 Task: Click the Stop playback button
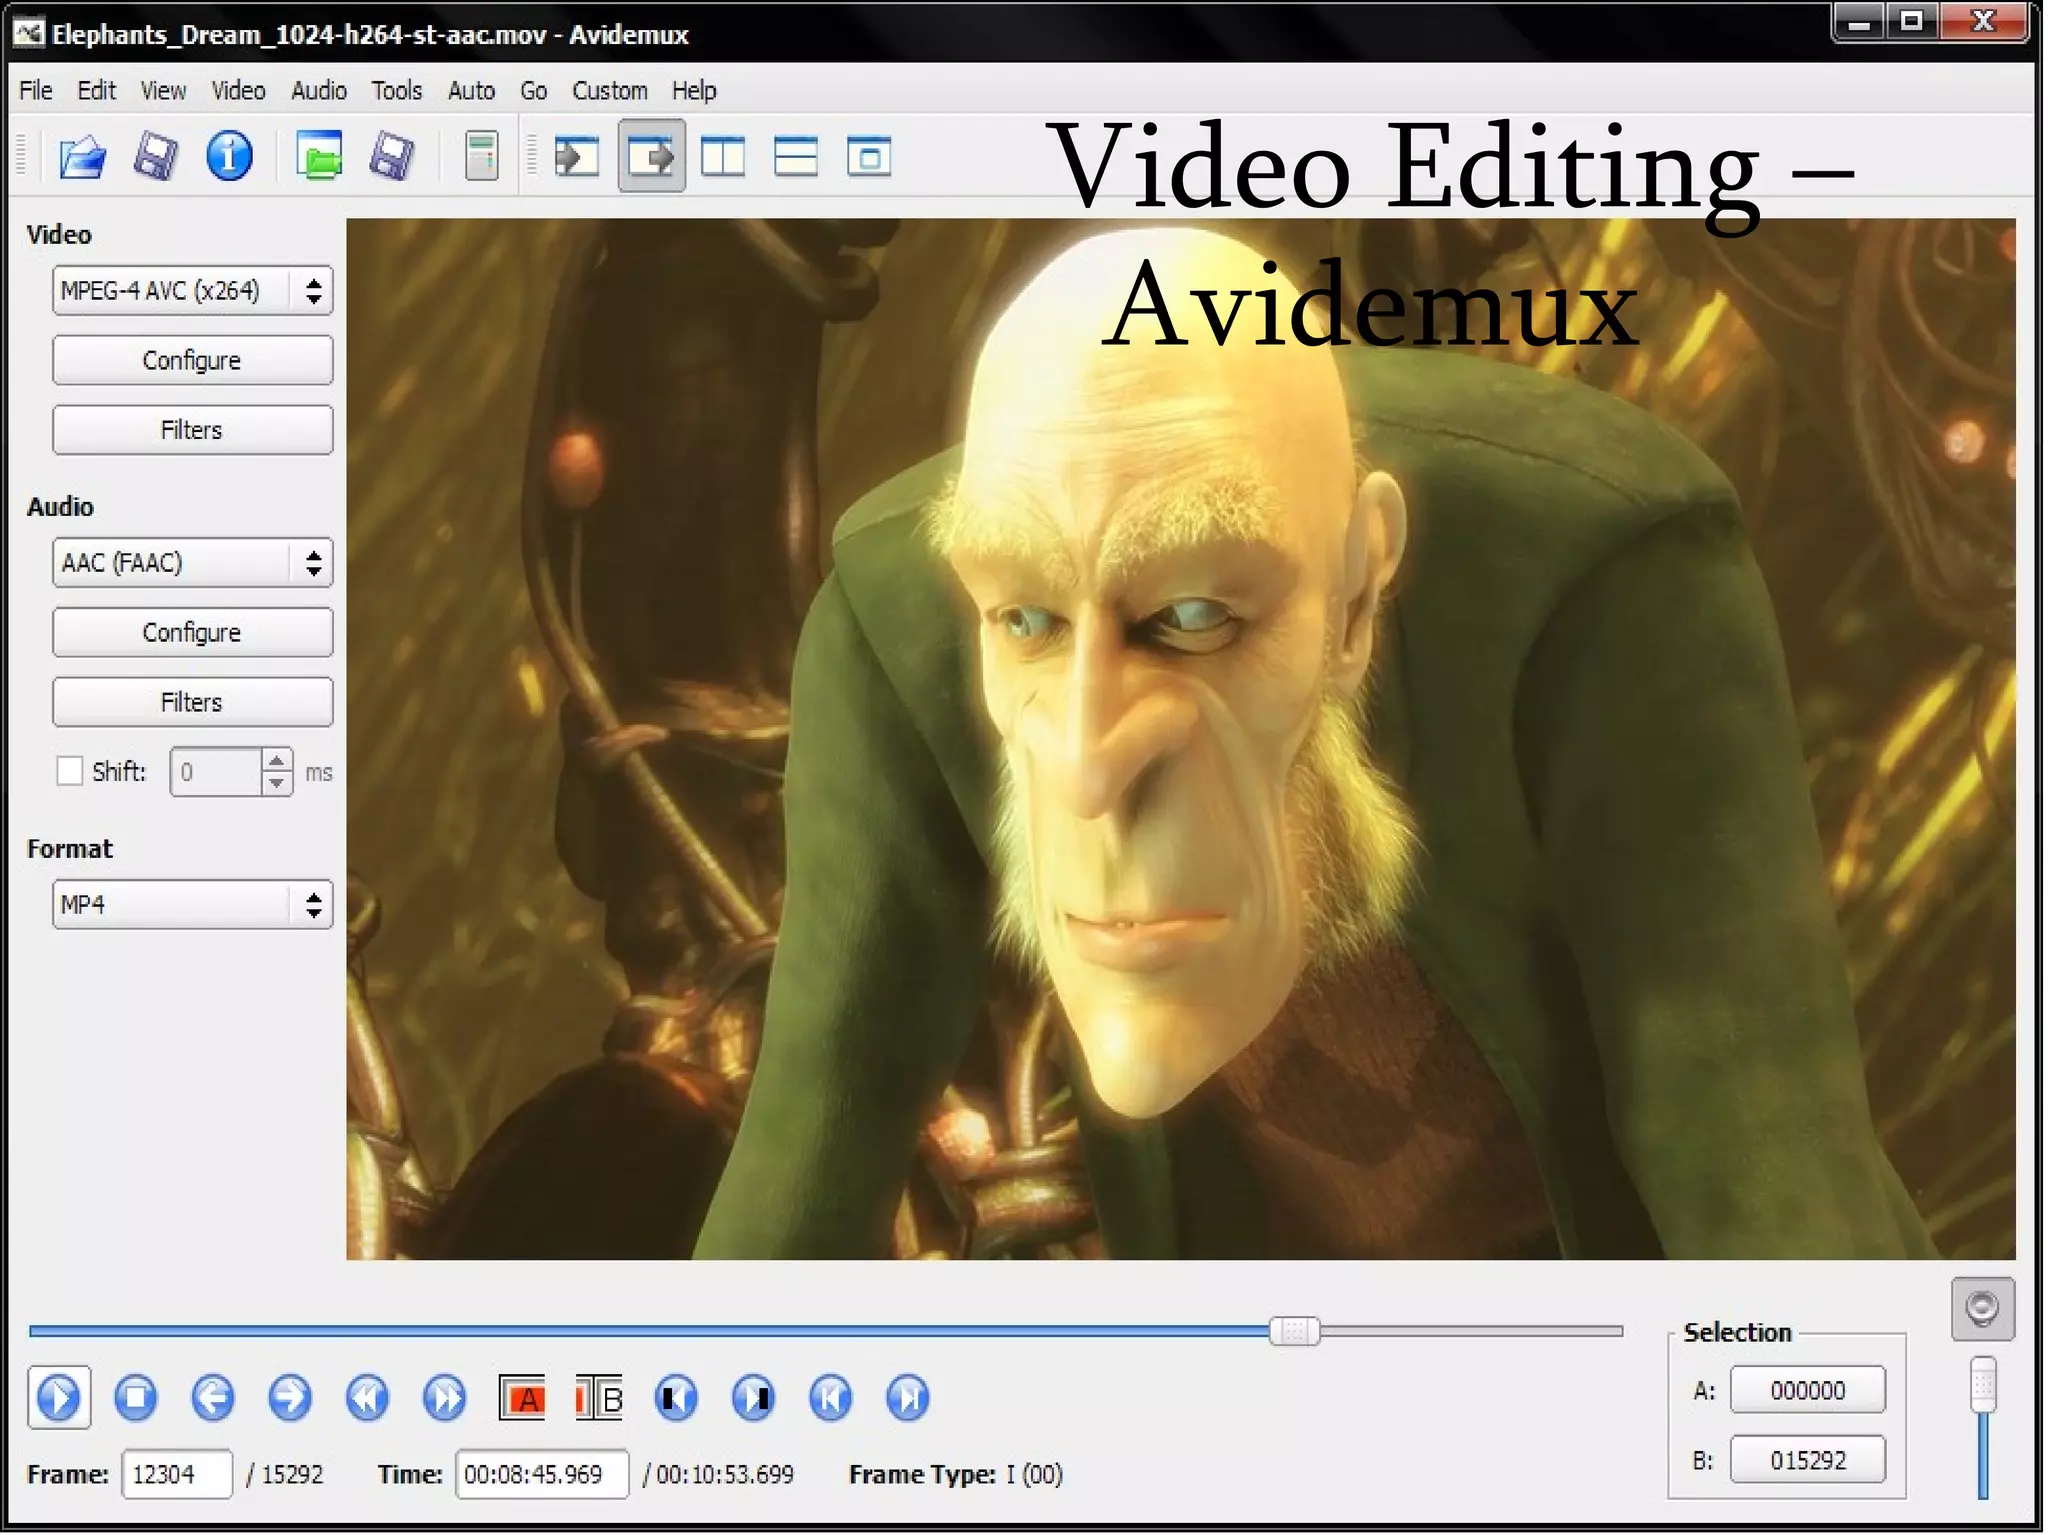[x=136, y=1397]
